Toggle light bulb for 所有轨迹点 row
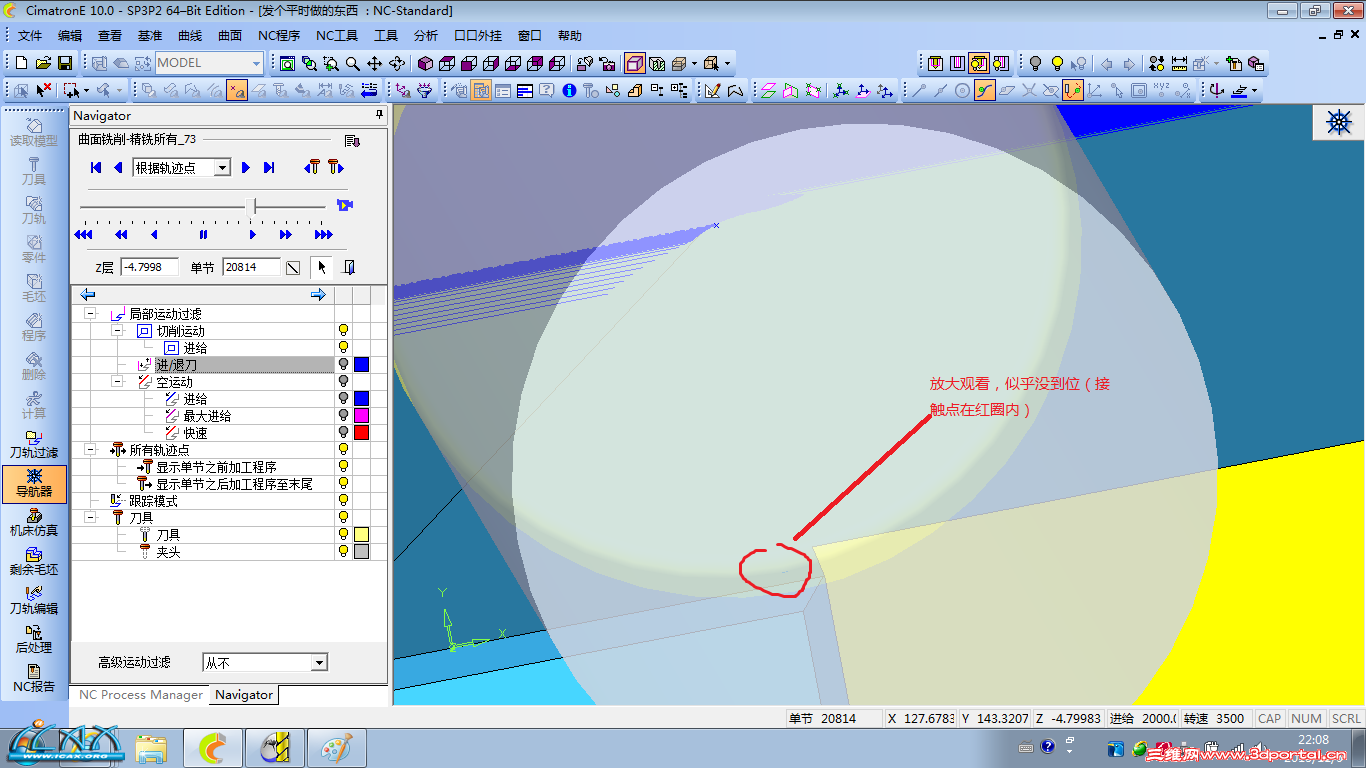This screenshot has width=1366, height=768. pyautogui.click(x=343, y=450)
